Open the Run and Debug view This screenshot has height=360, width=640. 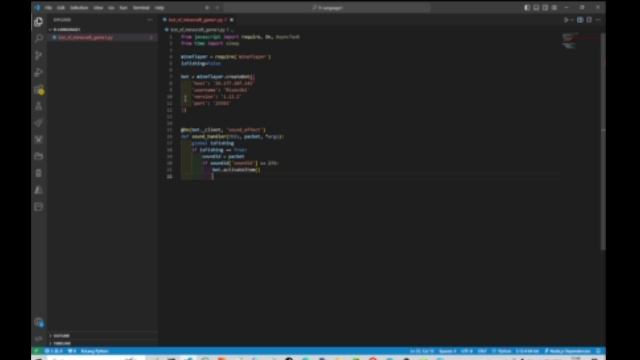38,72
